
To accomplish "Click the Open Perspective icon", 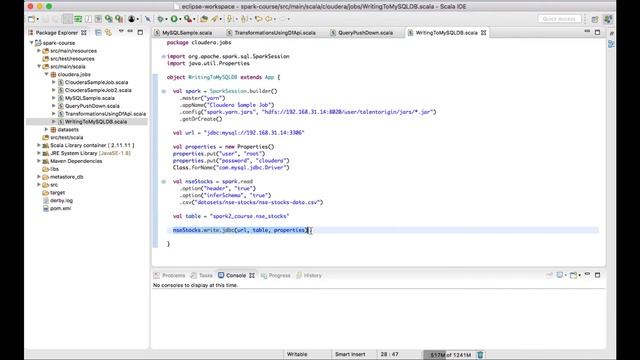I will click(595, 19).
